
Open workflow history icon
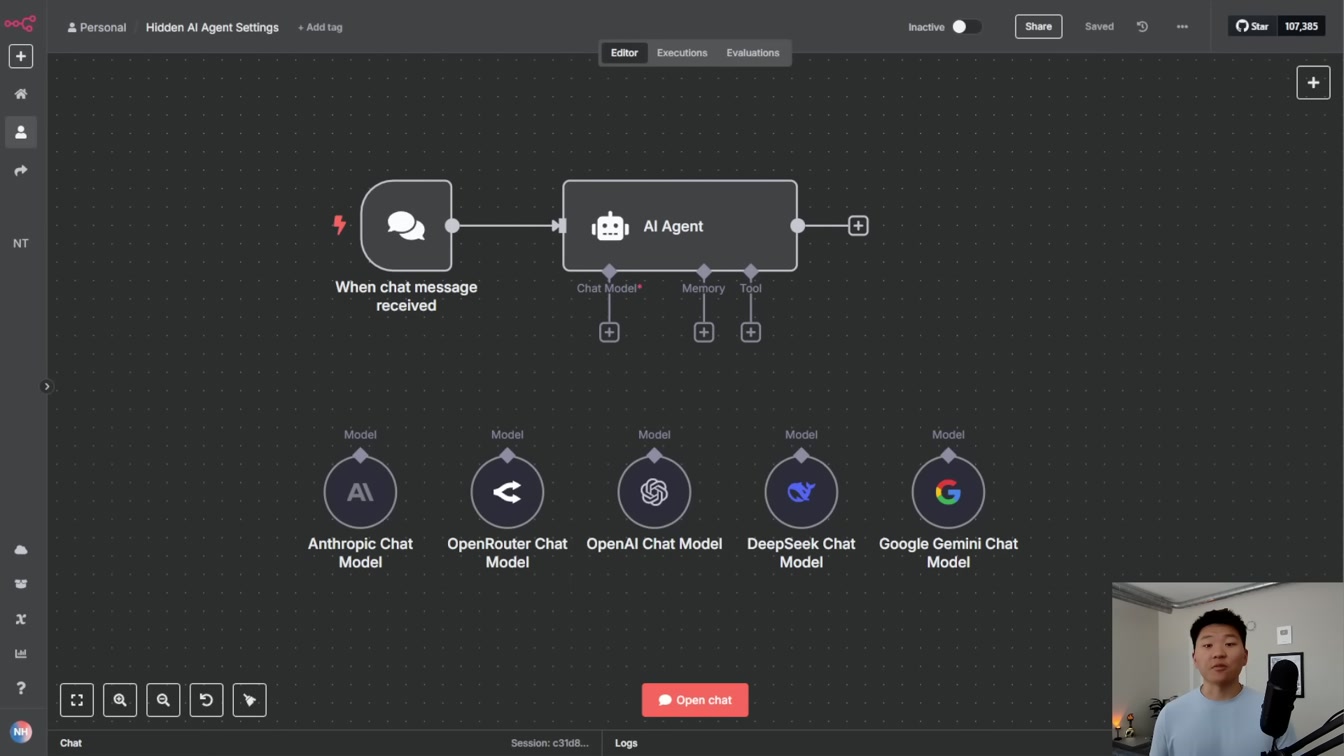[x=1142, y=27]
